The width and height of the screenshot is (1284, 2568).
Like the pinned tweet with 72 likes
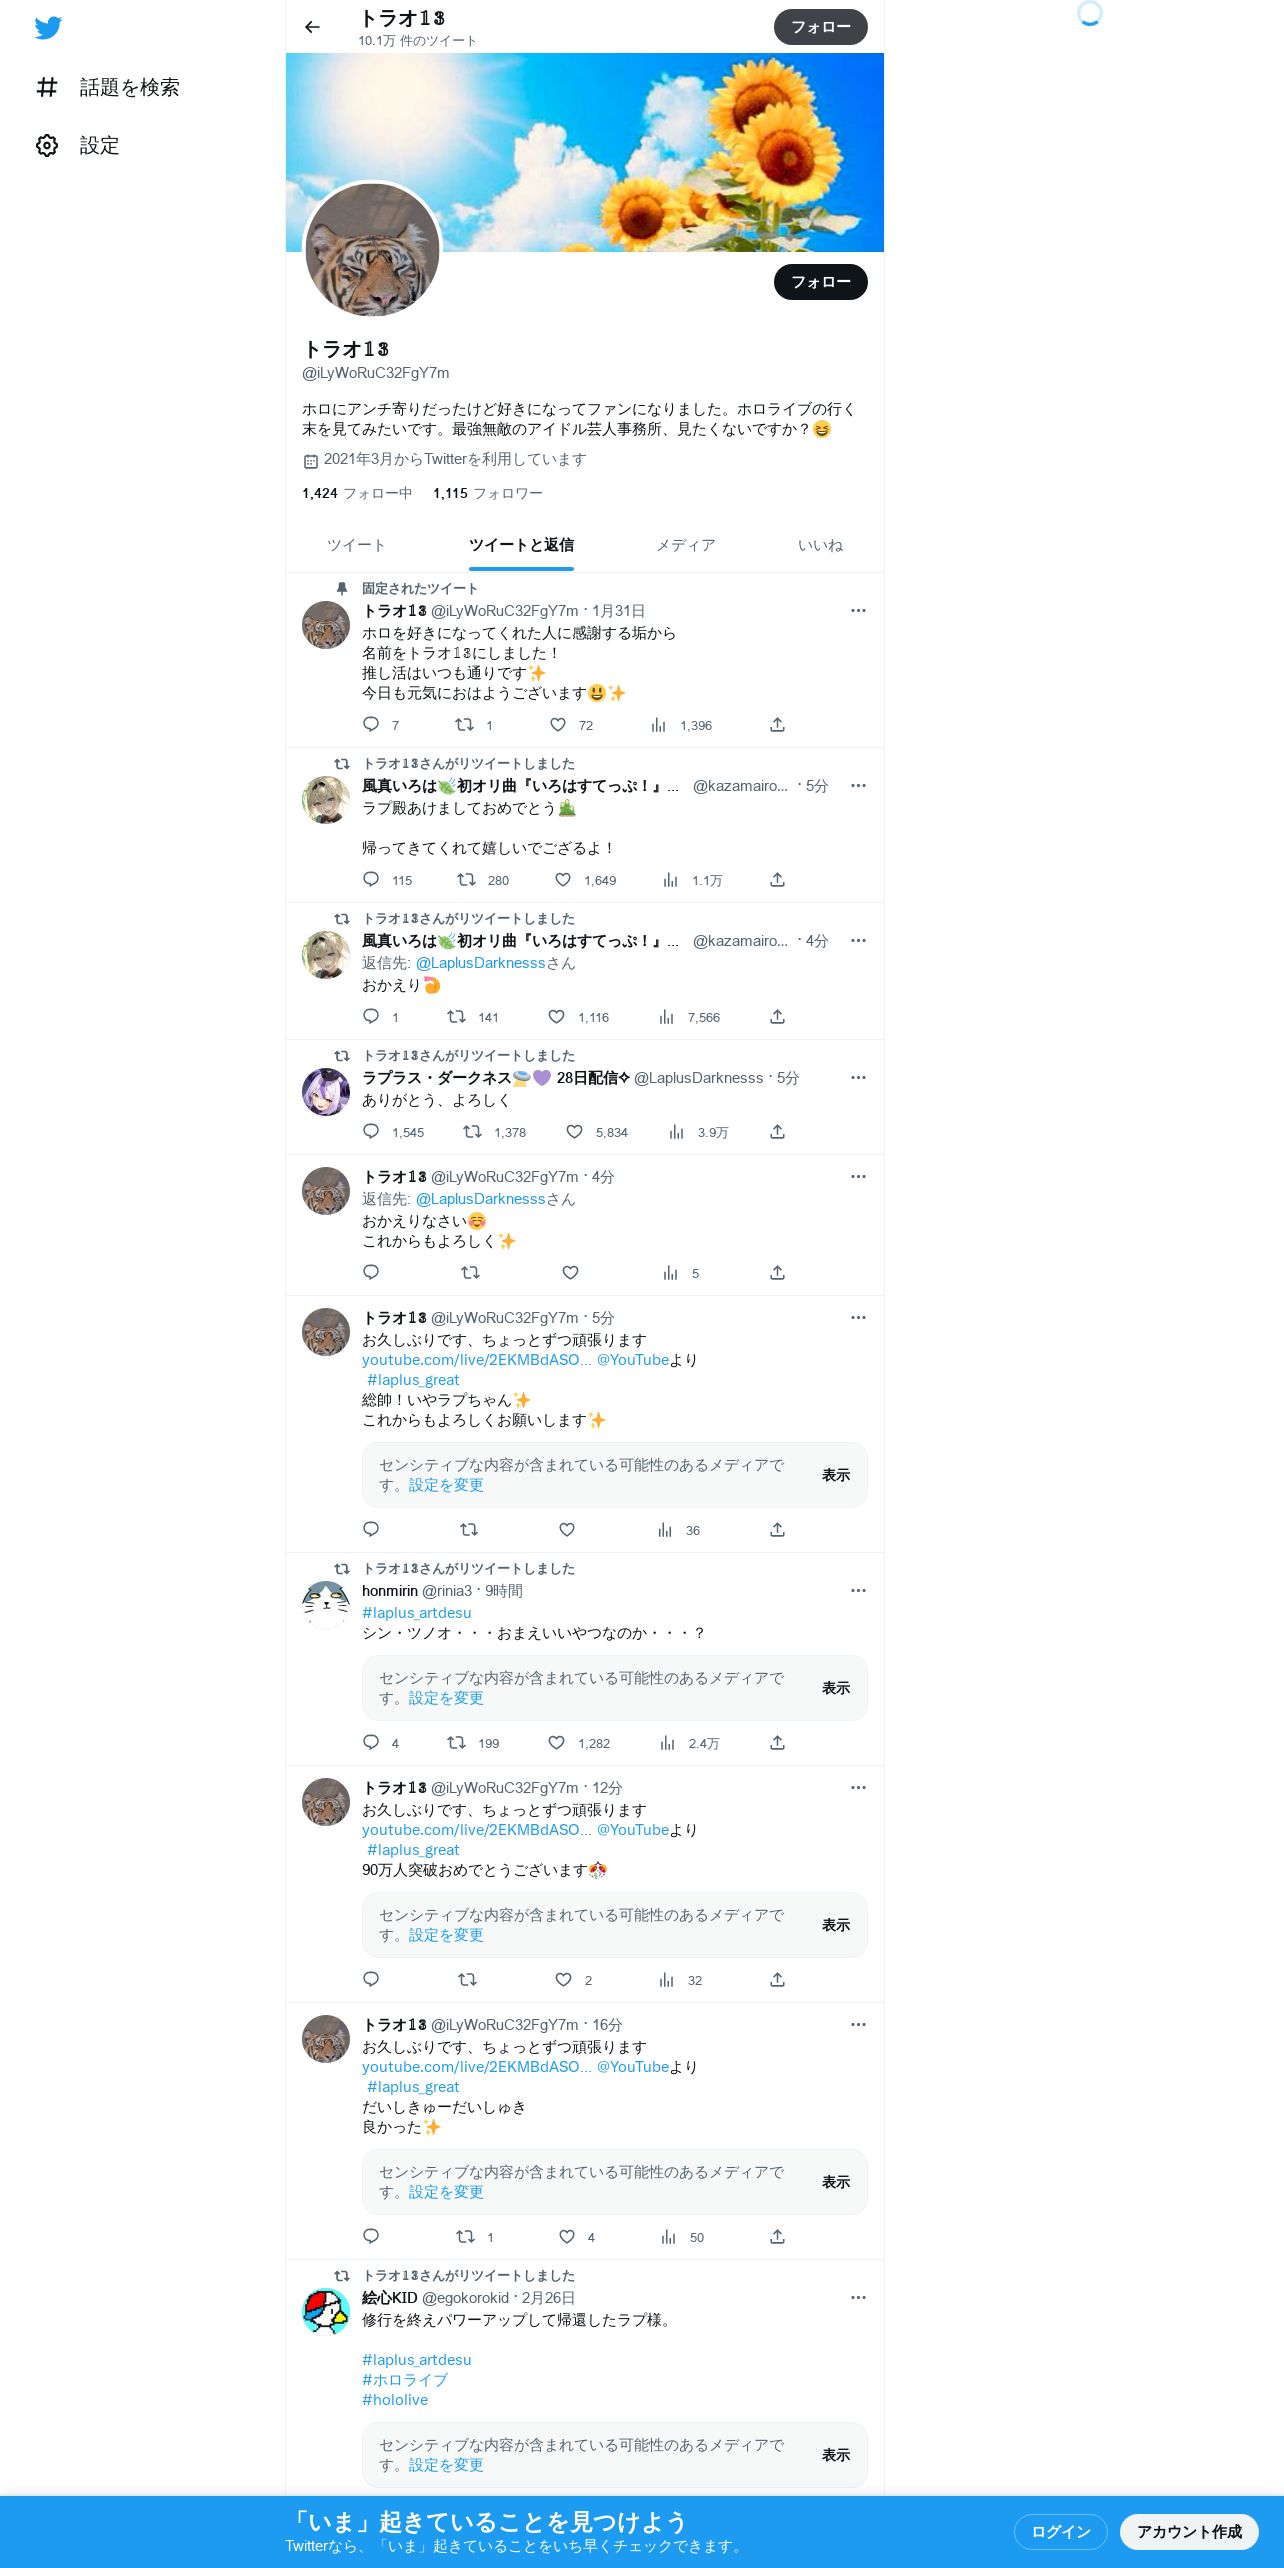(x=558, y=725)
